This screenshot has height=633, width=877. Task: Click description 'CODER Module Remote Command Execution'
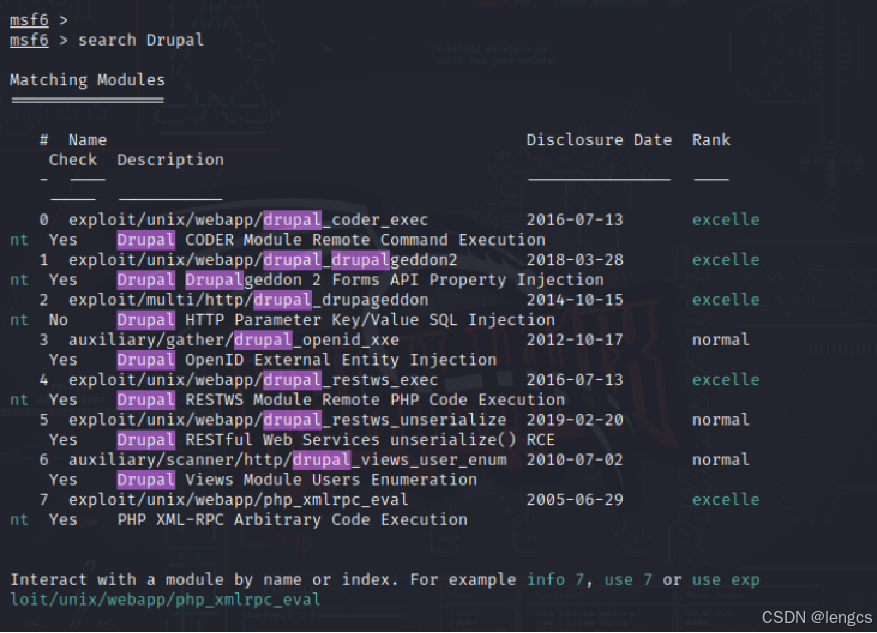click(365, 240)
